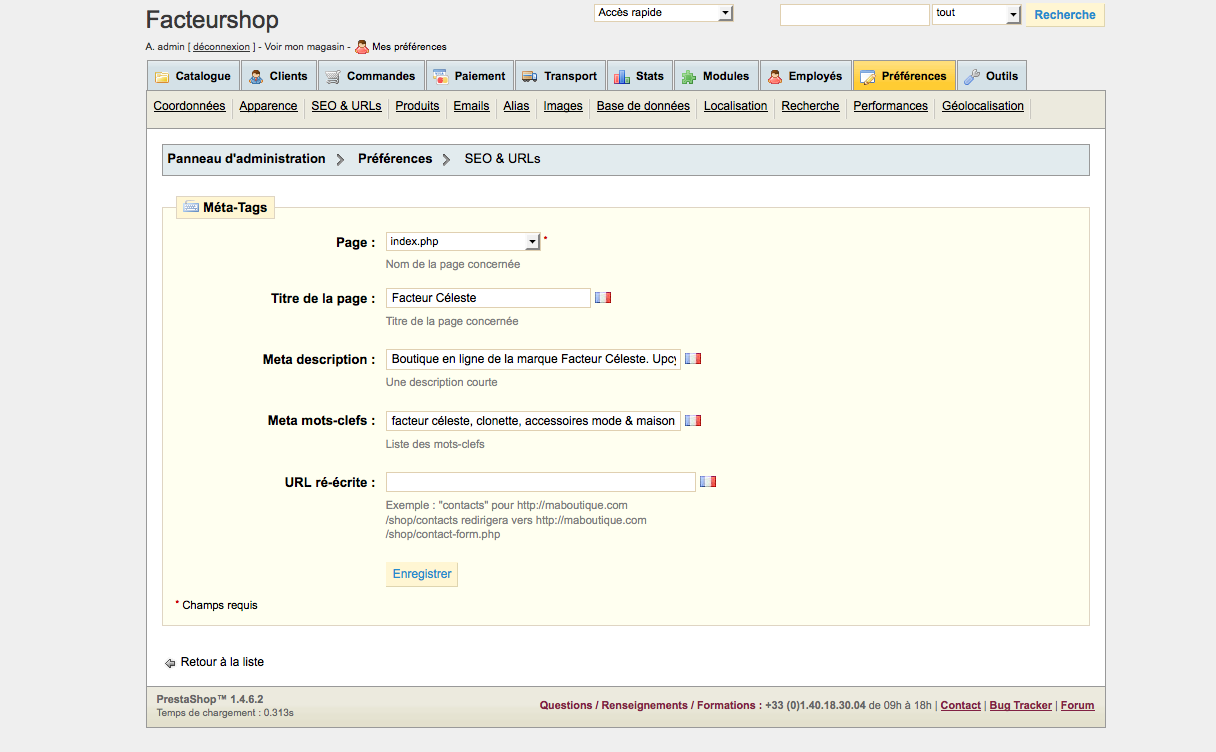This screenshot has width=1216, height=752.
Task: Open Emails preferences
Action: tap(471, 106)
